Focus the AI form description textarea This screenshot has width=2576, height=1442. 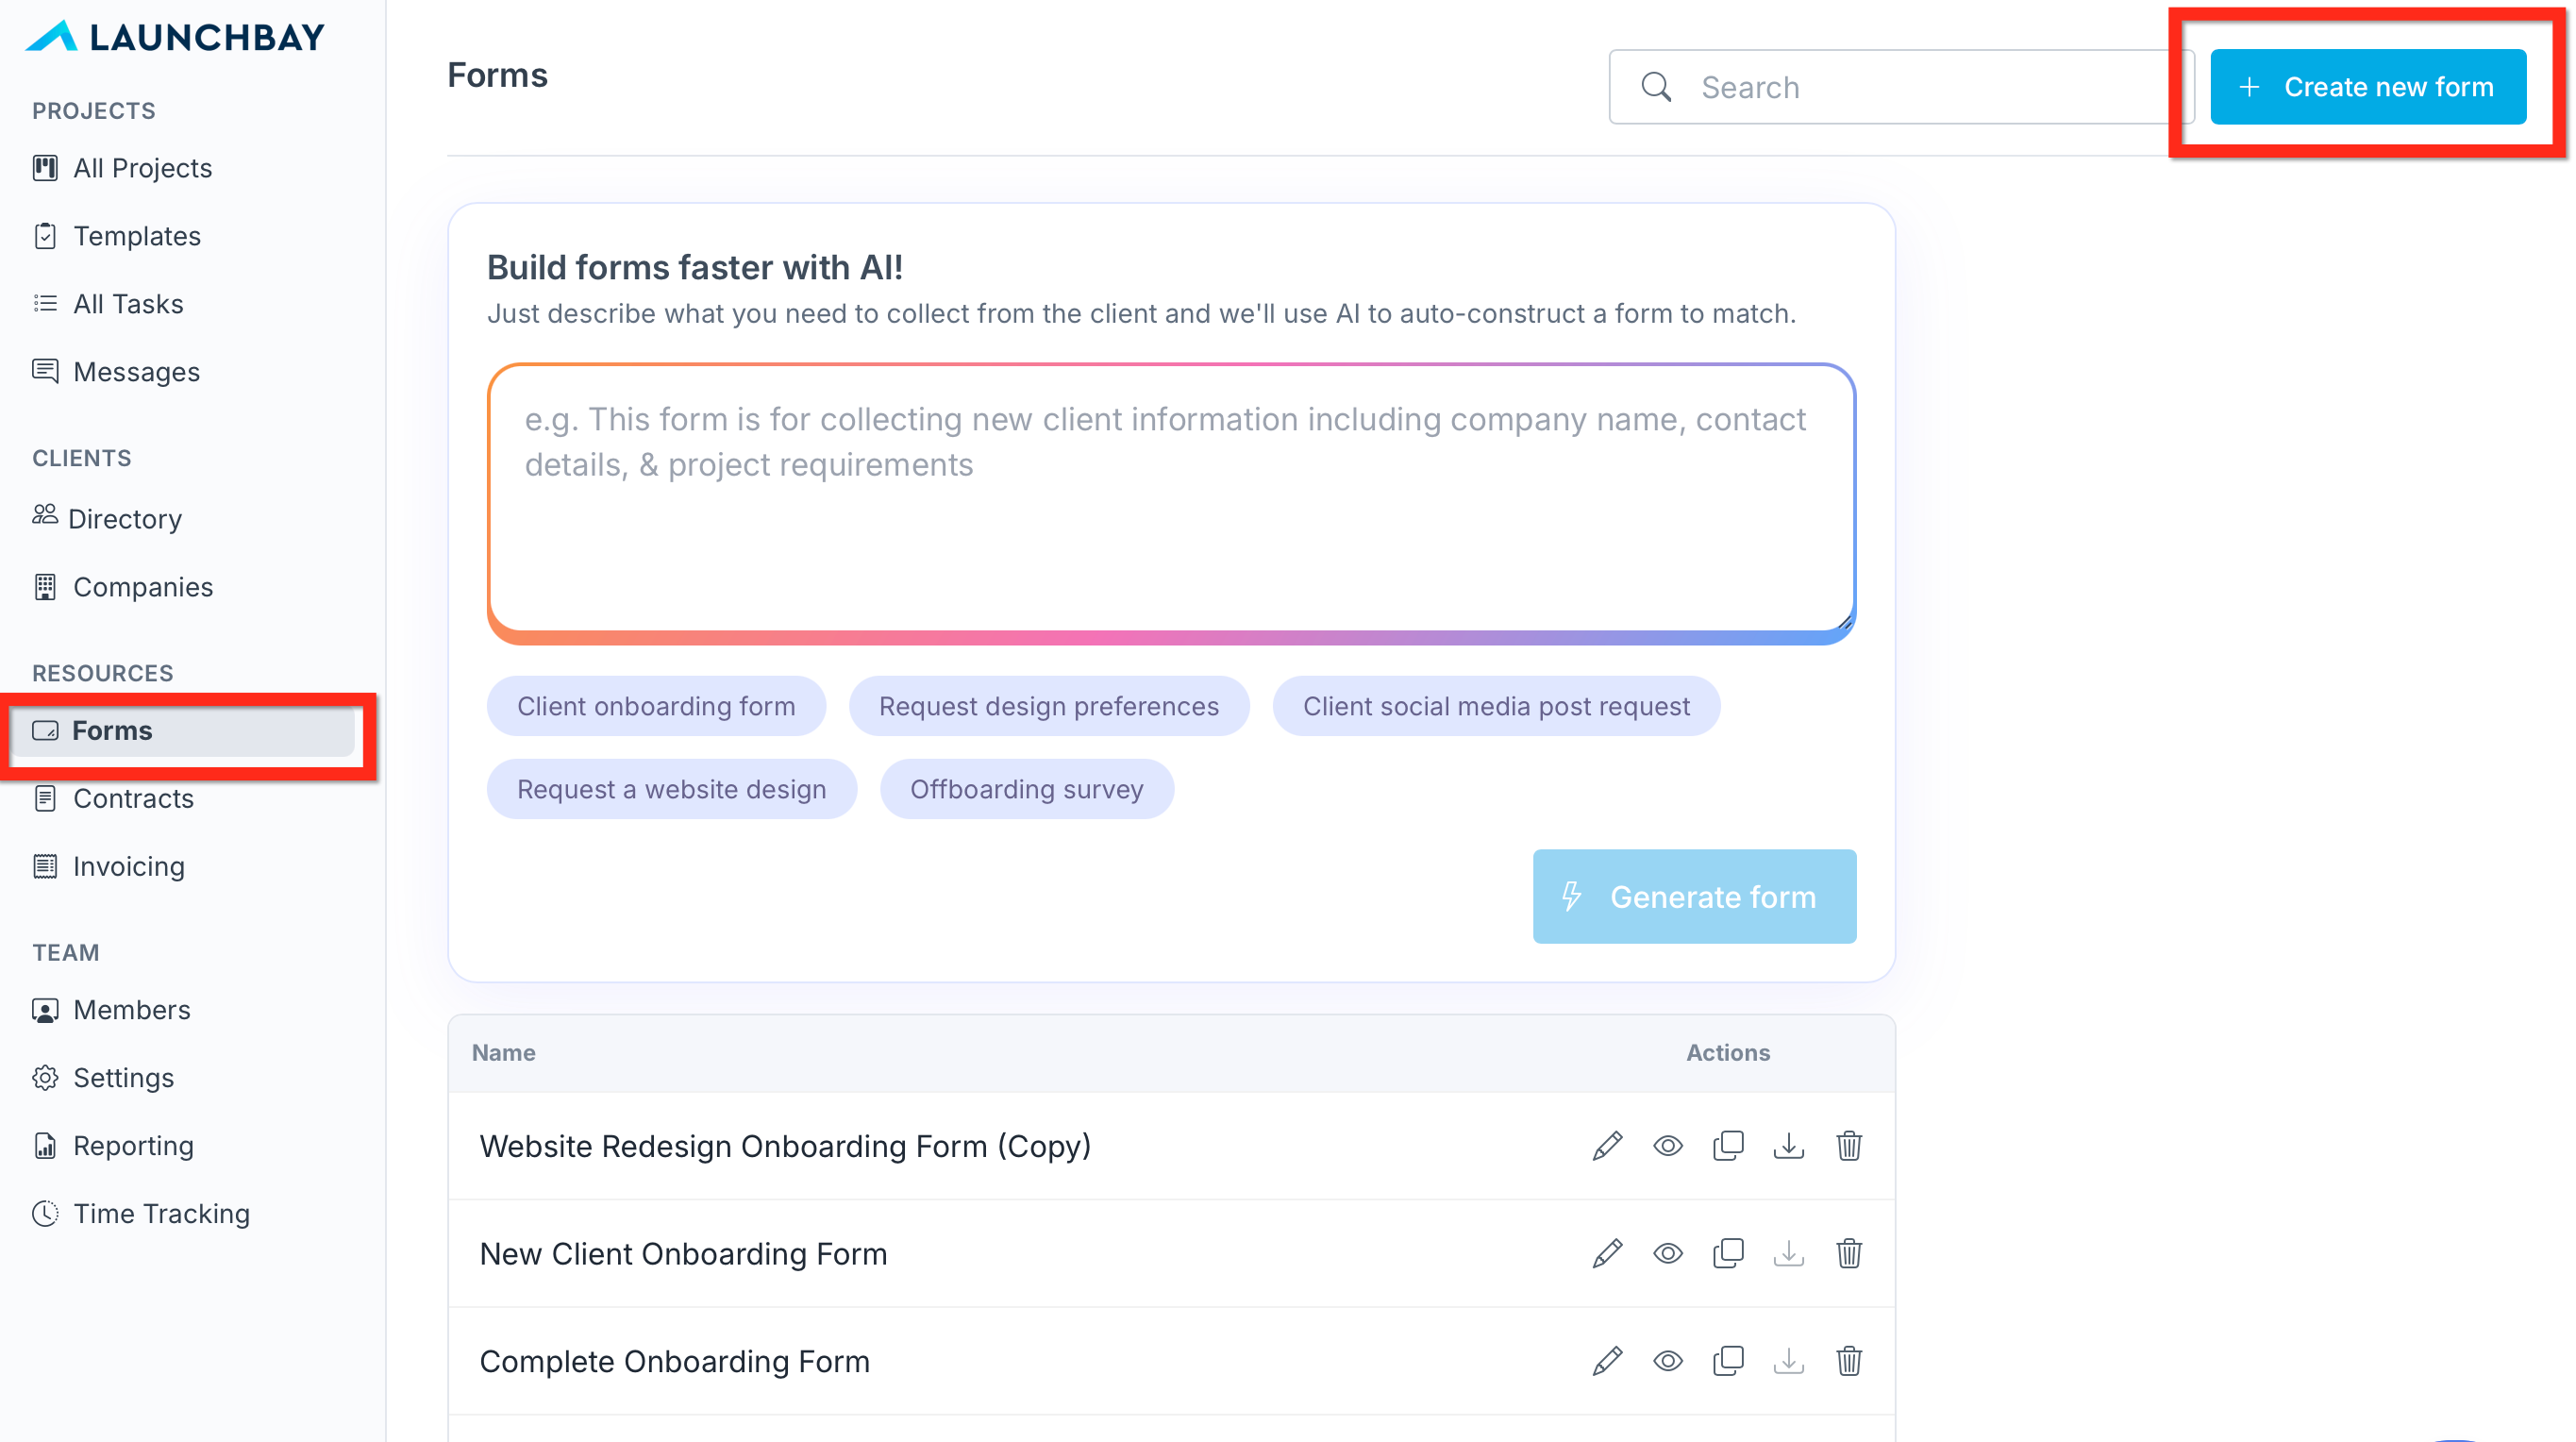[x=1170, y=500]
